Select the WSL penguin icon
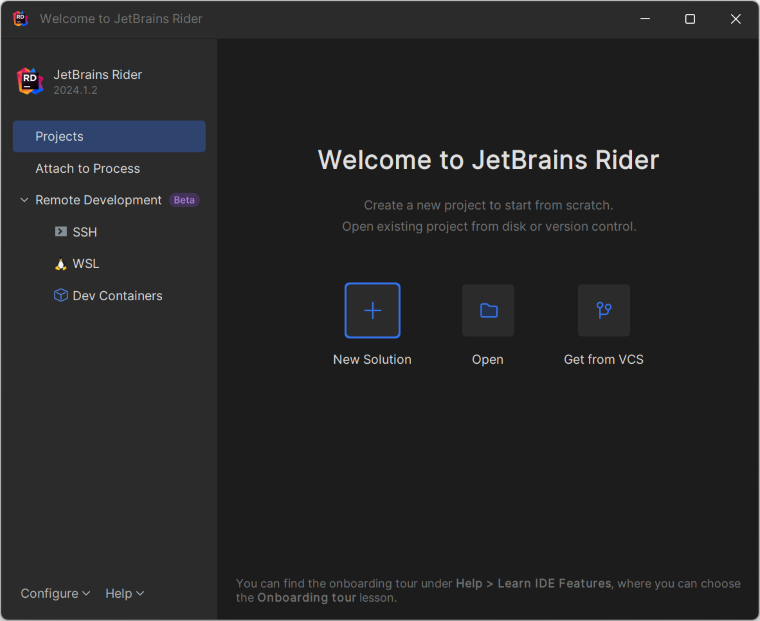The image size is (760, 621). click(x=61, y=264)
